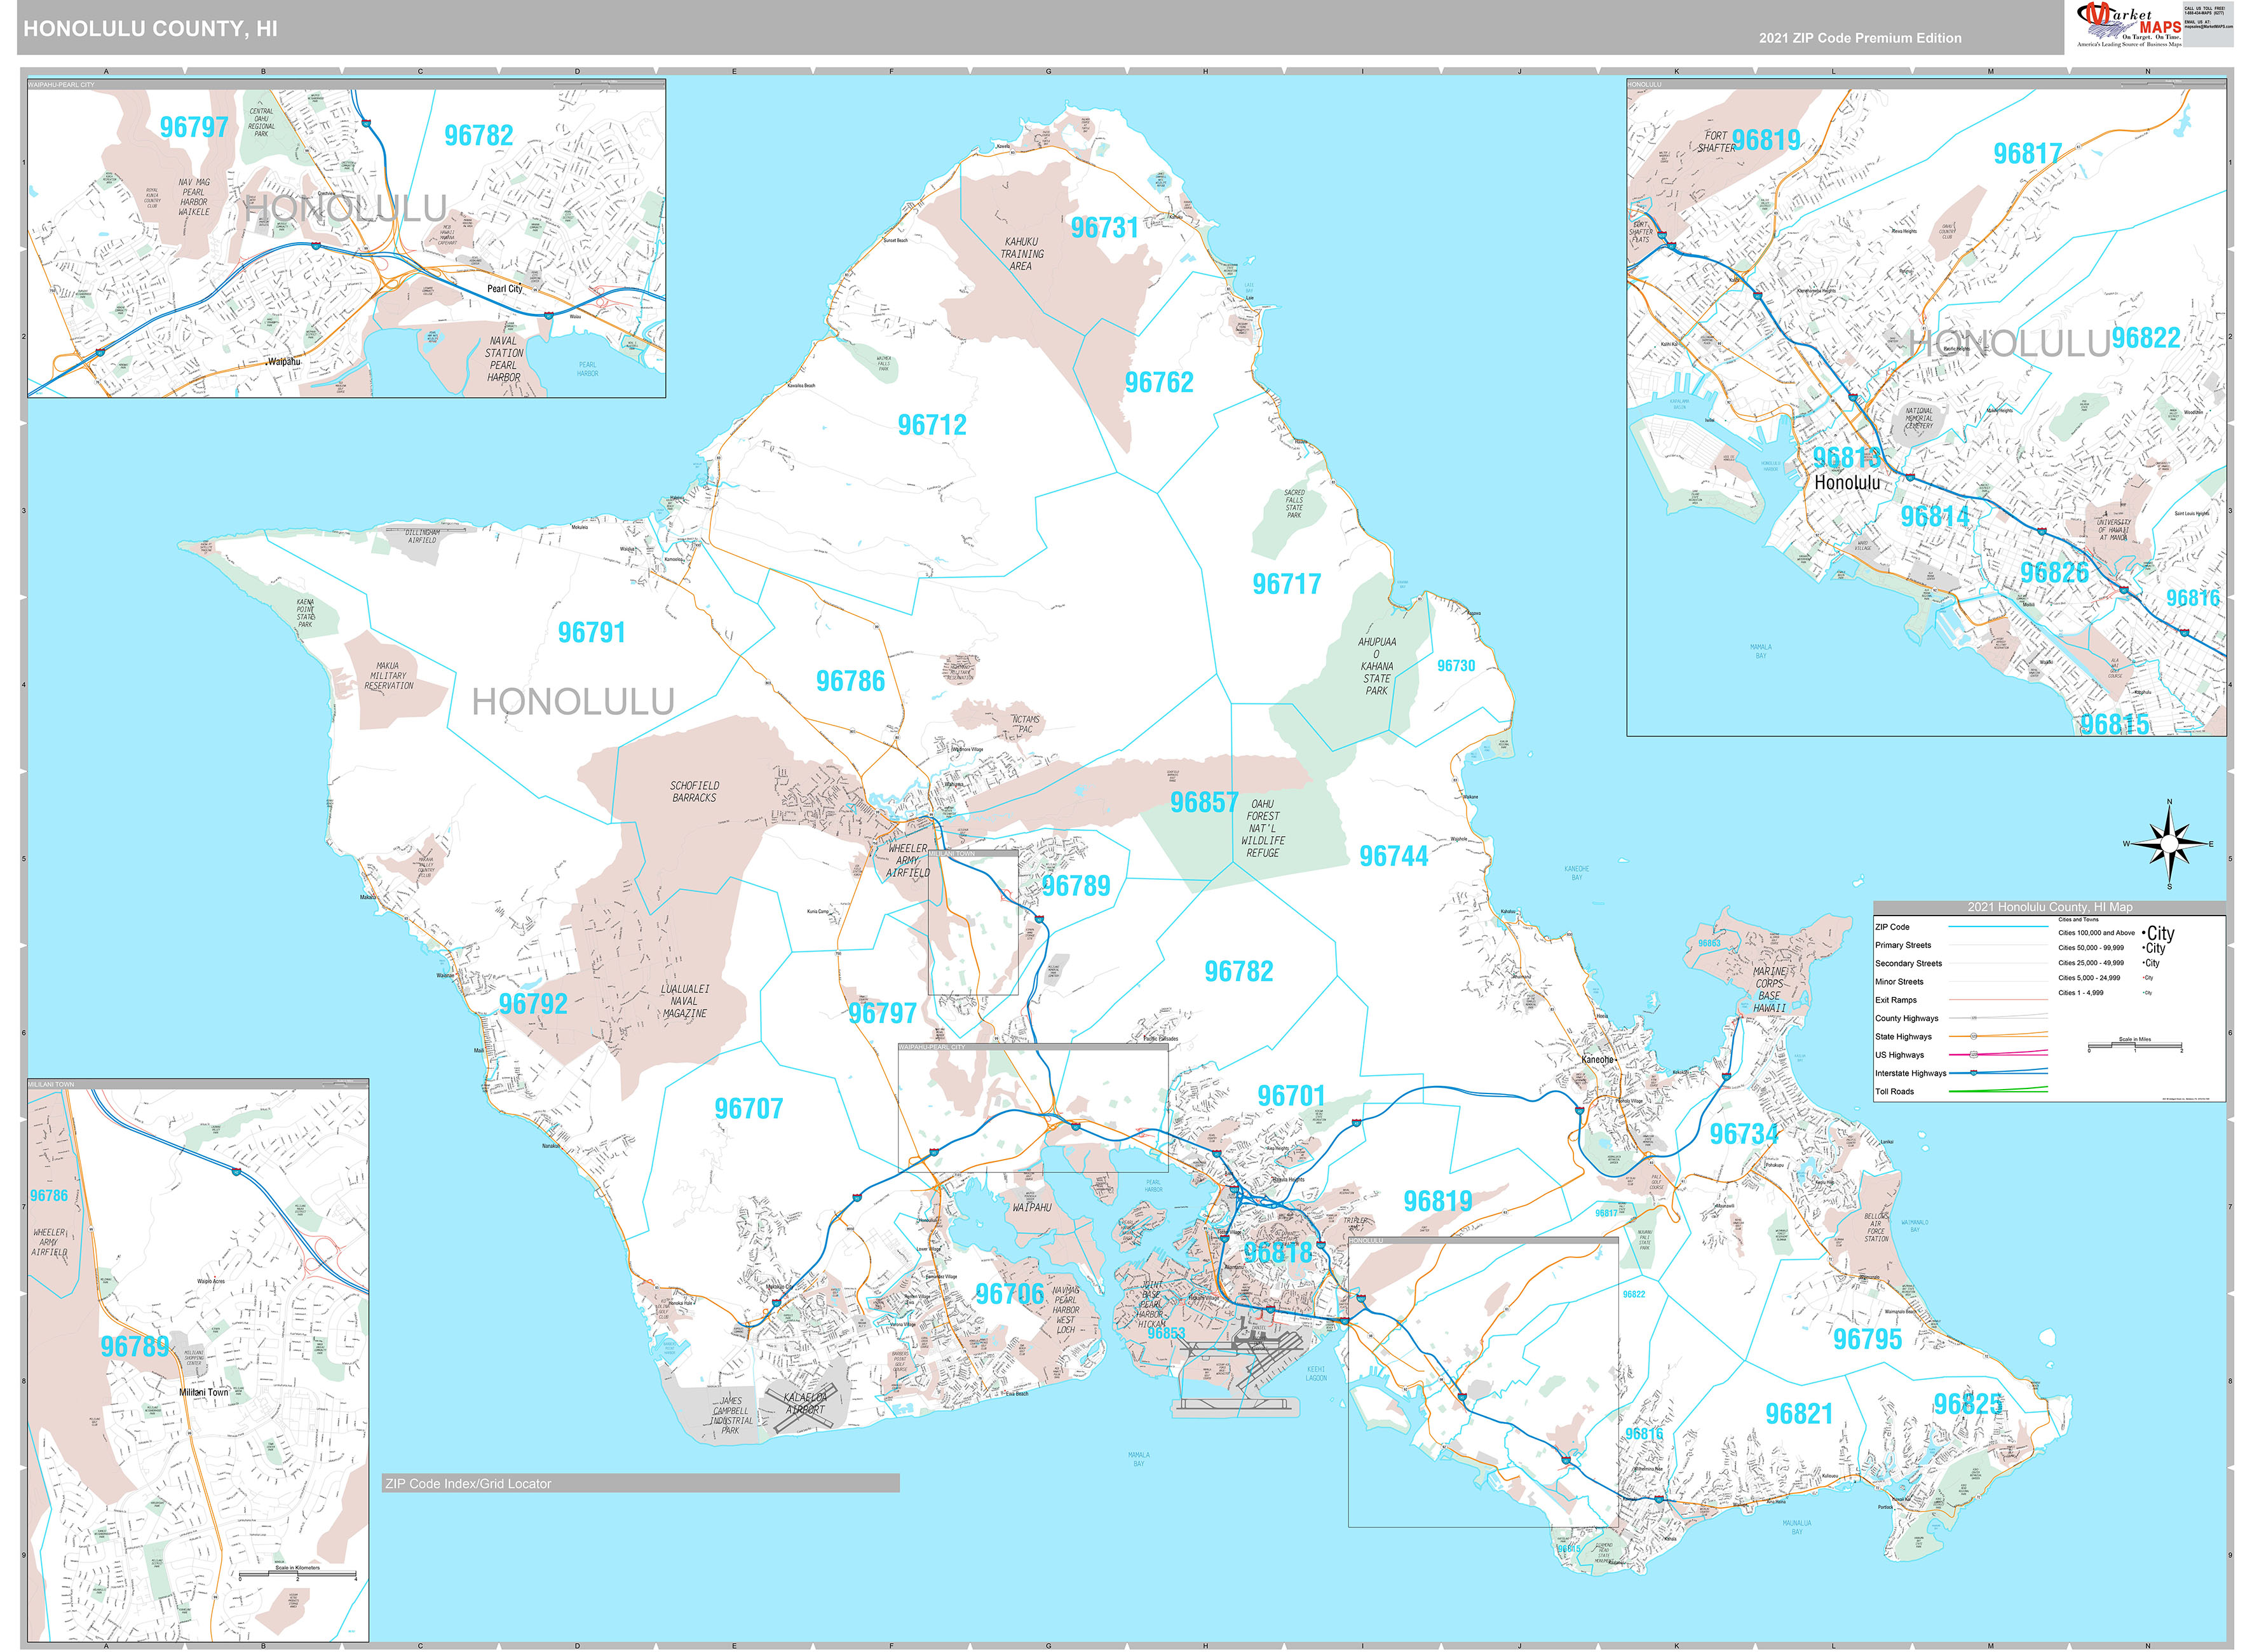Click ZIP code 96815 in Honolulu inset
This screenshot has height=1652, width=2245.
click(x=2115, y=724)
